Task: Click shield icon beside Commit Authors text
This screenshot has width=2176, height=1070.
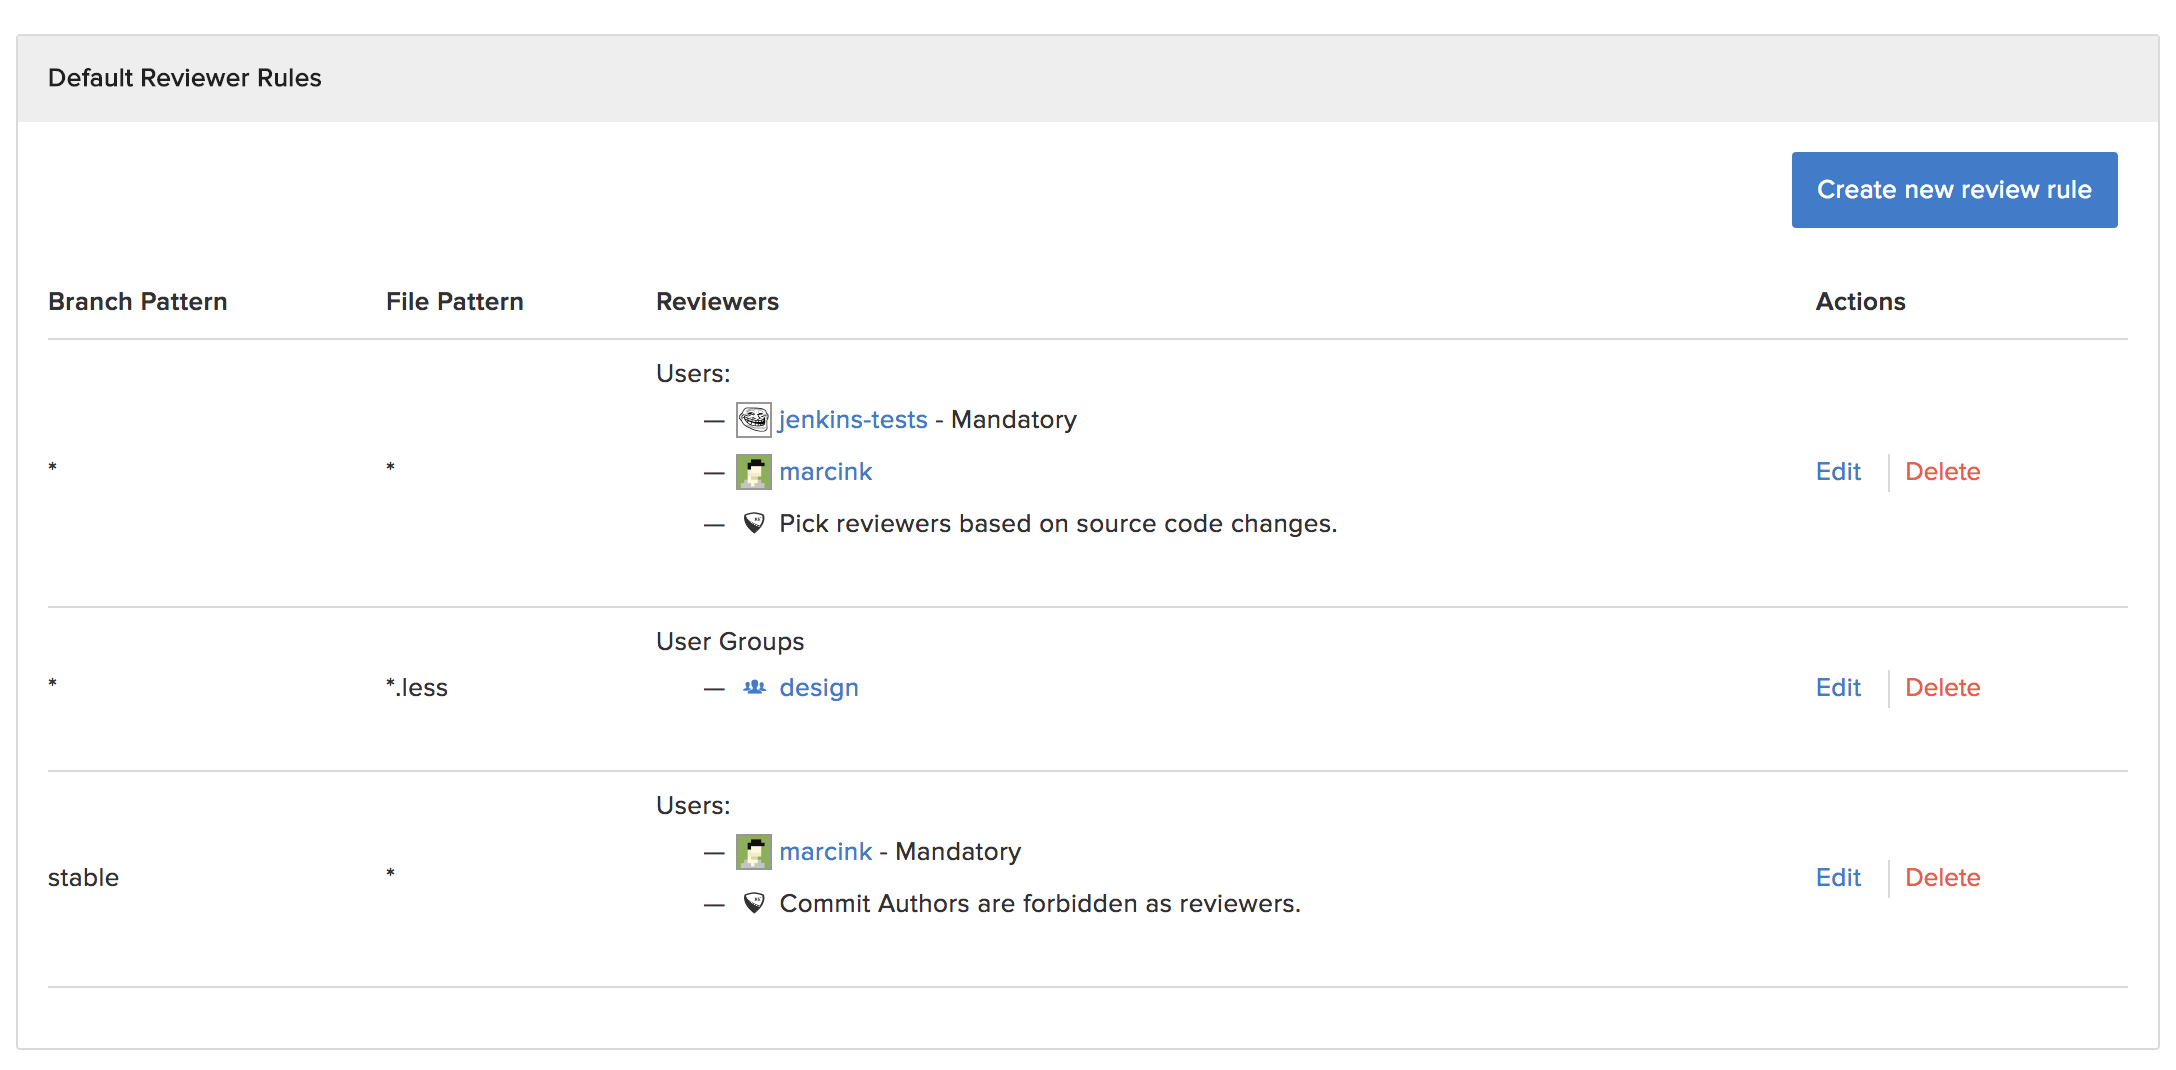Action: click(x=754, y=904)
